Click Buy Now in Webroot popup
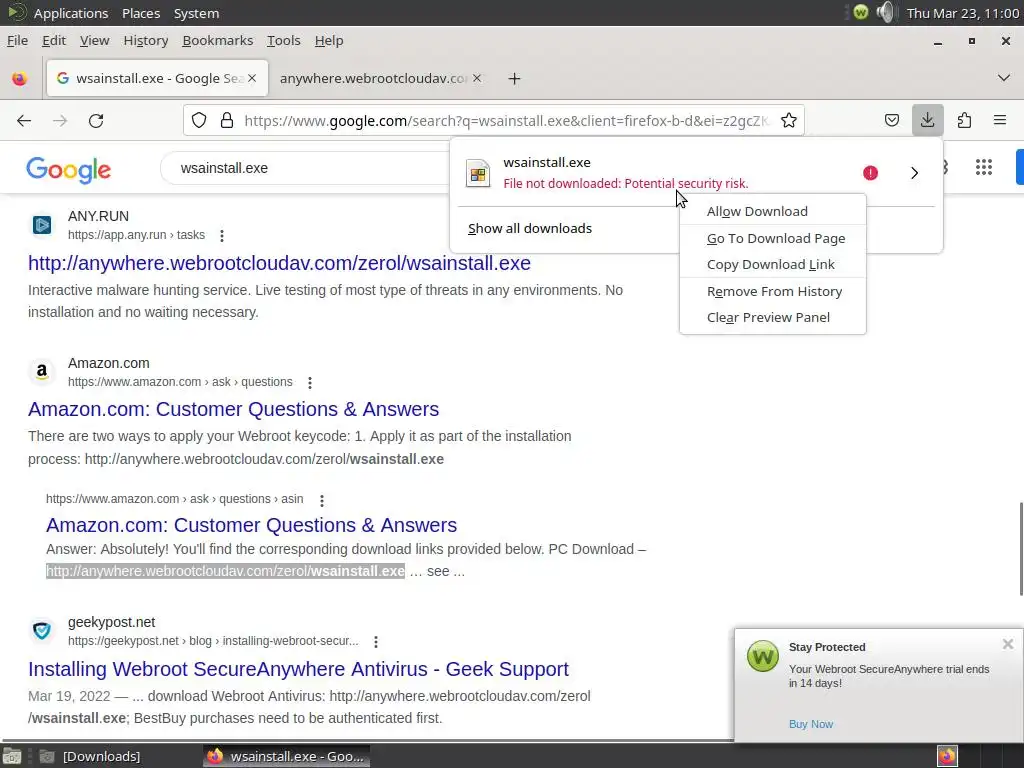The width and height of the screenshot is (1024, 768). point(810,724)
